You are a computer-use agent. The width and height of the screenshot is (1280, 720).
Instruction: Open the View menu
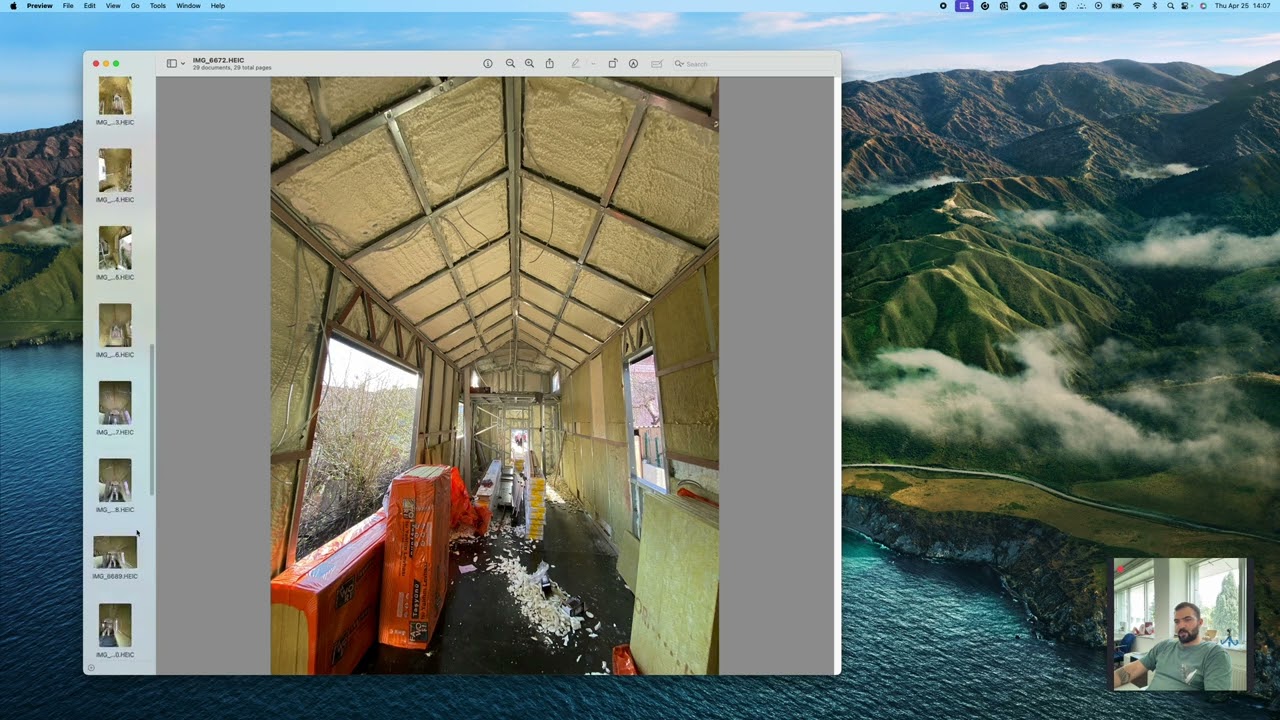coord(113,6)
